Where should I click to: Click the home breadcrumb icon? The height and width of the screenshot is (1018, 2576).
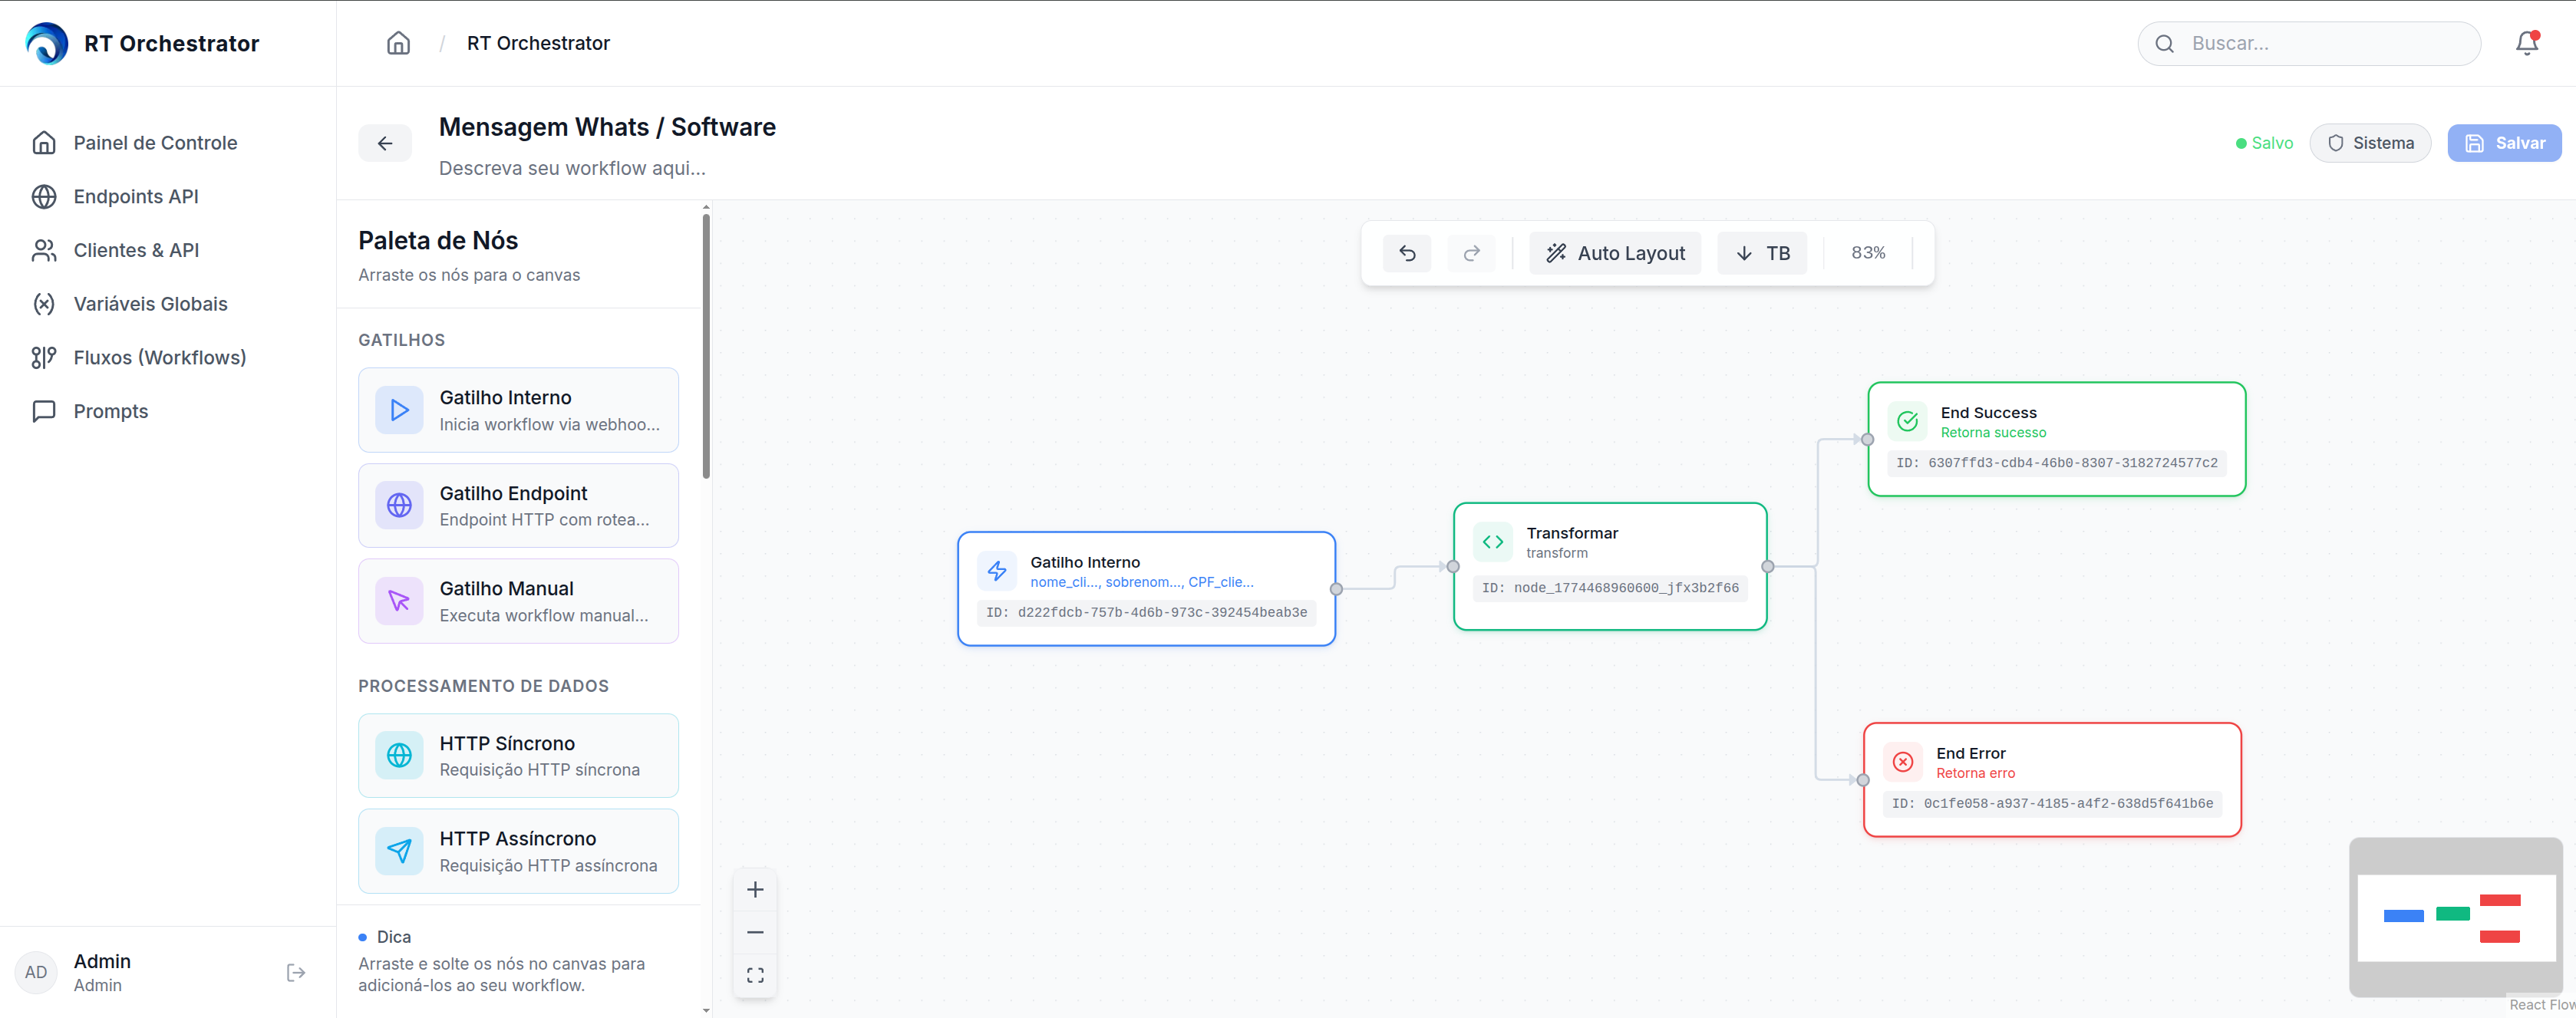click(398, 43)
